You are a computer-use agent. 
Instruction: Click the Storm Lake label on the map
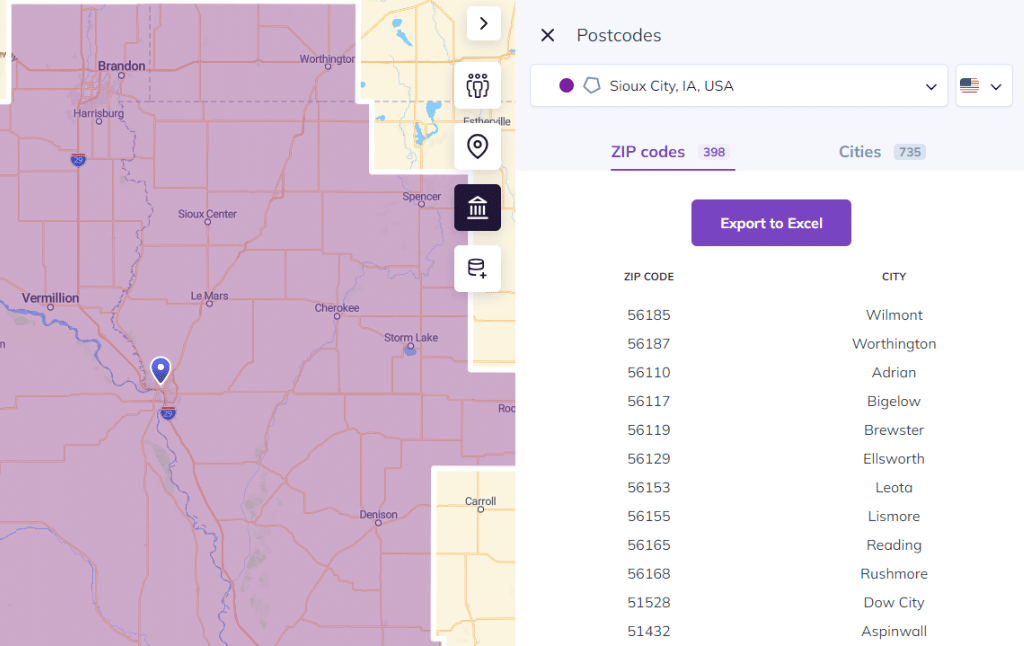coord(411,338)
